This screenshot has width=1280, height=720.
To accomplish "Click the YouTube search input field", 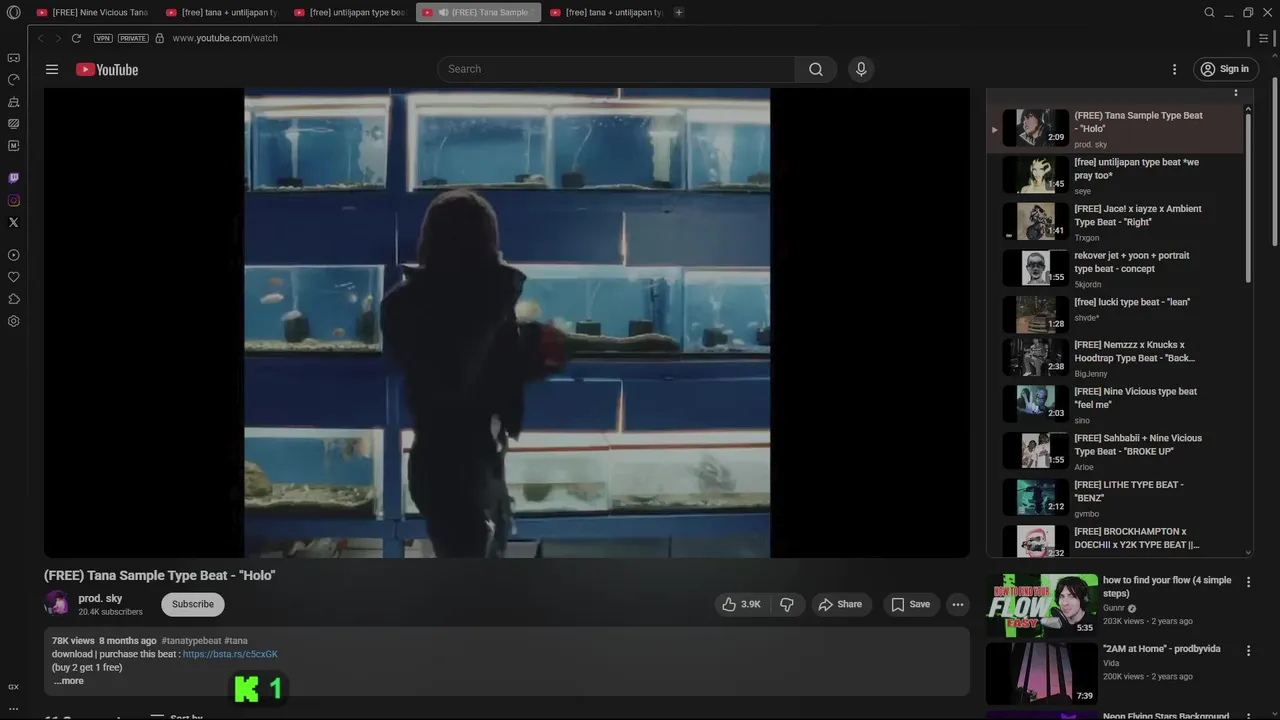I will click(616, 69).
